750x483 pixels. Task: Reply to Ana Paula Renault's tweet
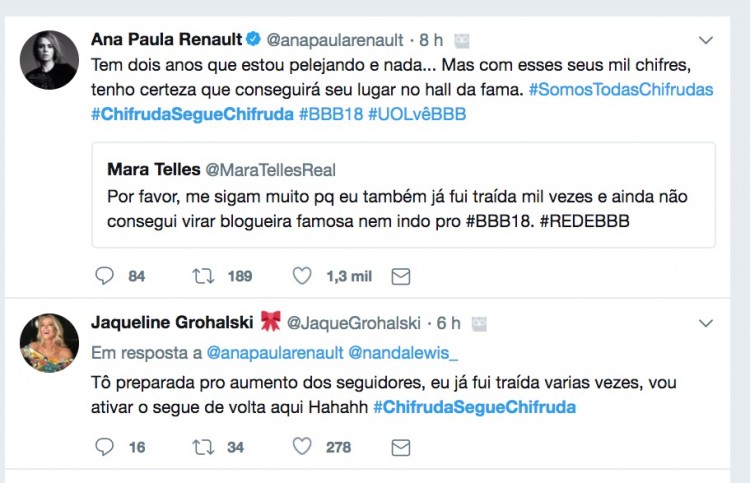[x=105, y=275]
